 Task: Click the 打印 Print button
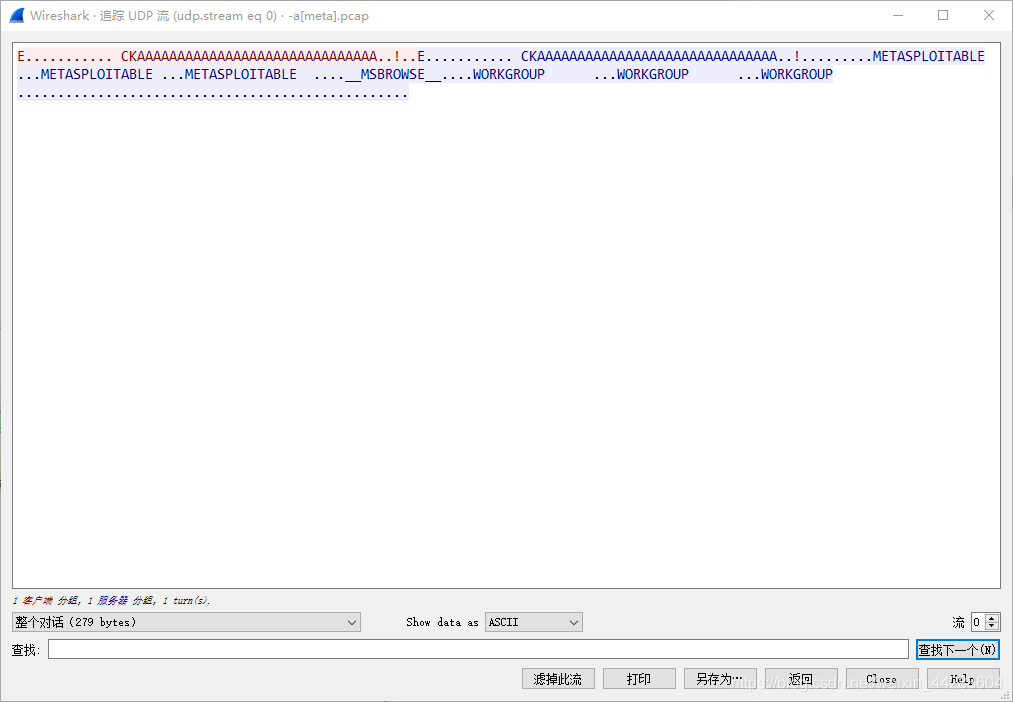coord(639,678)
